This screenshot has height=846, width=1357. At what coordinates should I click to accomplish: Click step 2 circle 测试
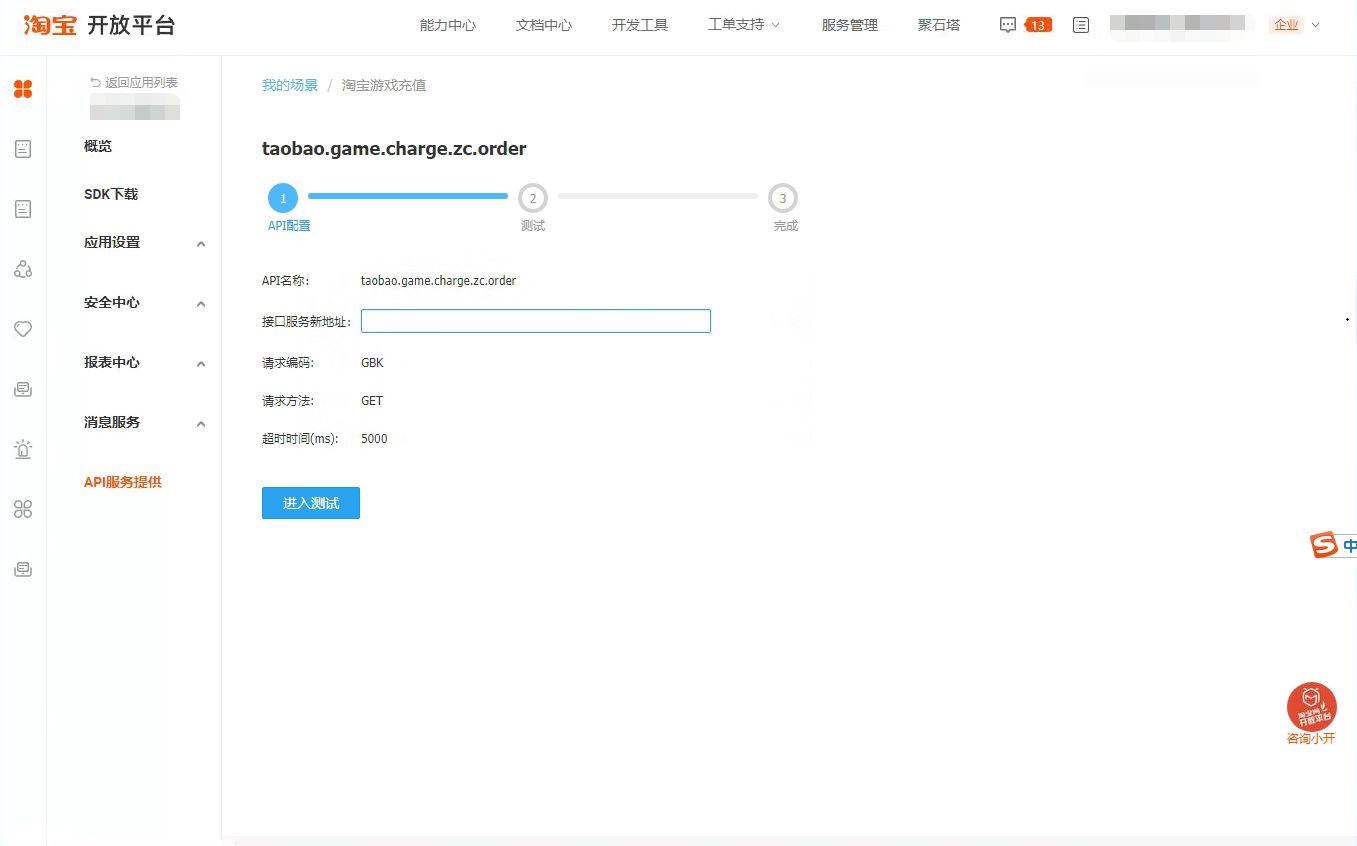pyautogui.click(x=533, y=198)
